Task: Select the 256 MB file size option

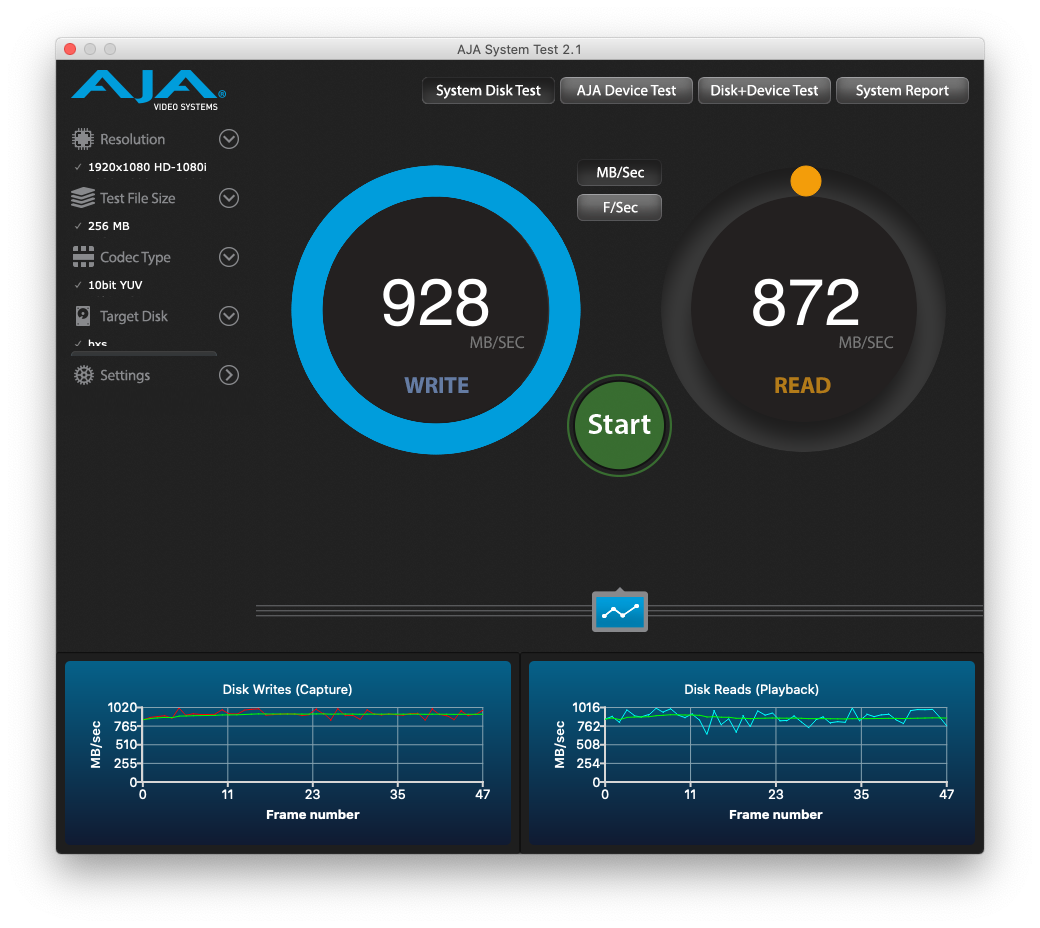Action: [x=108, y=226]
